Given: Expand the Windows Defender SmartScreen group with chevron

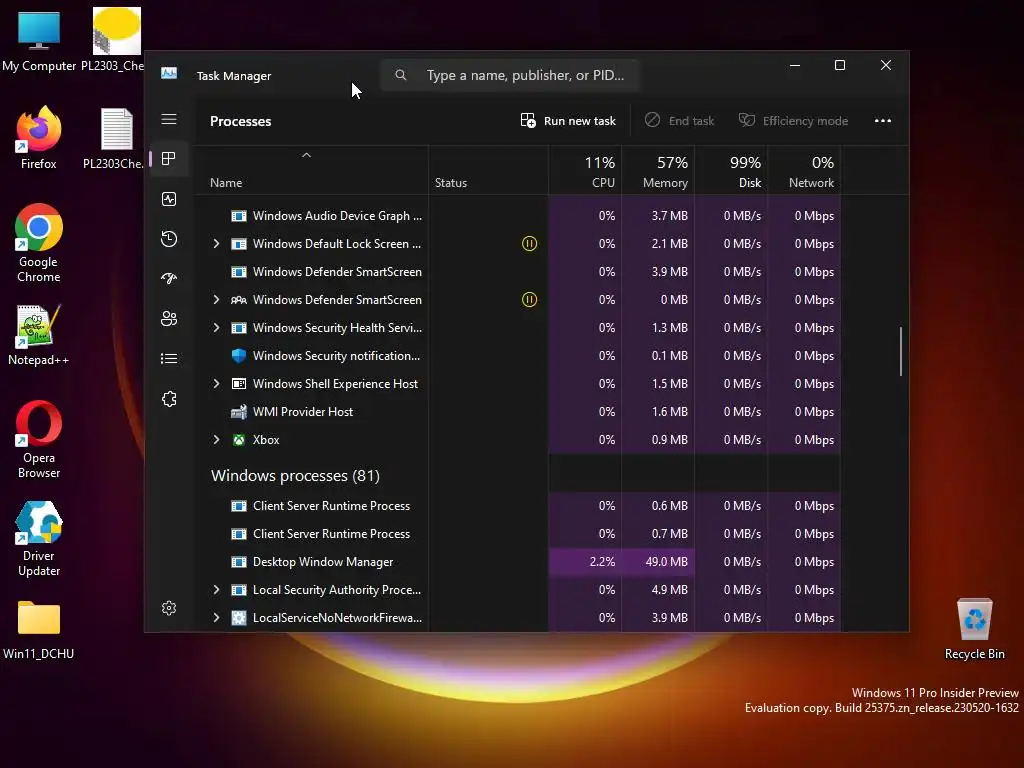Looking at the screenshot, I should pyautogui.click(x=216, y=300).
